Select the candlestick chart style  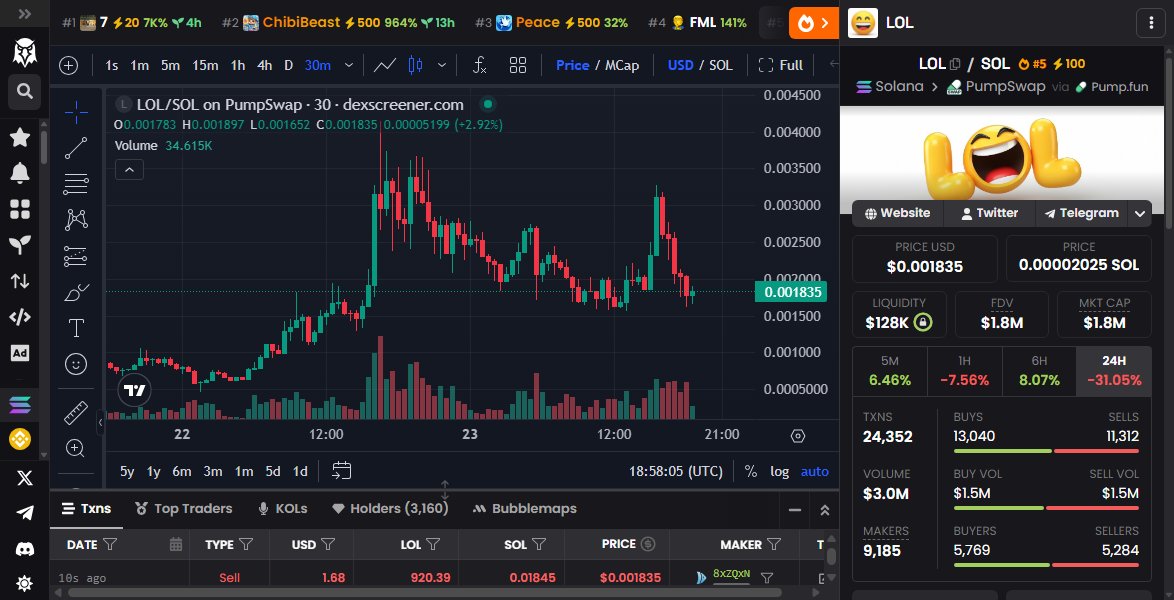pyautogui.click(x=416, y=65)
